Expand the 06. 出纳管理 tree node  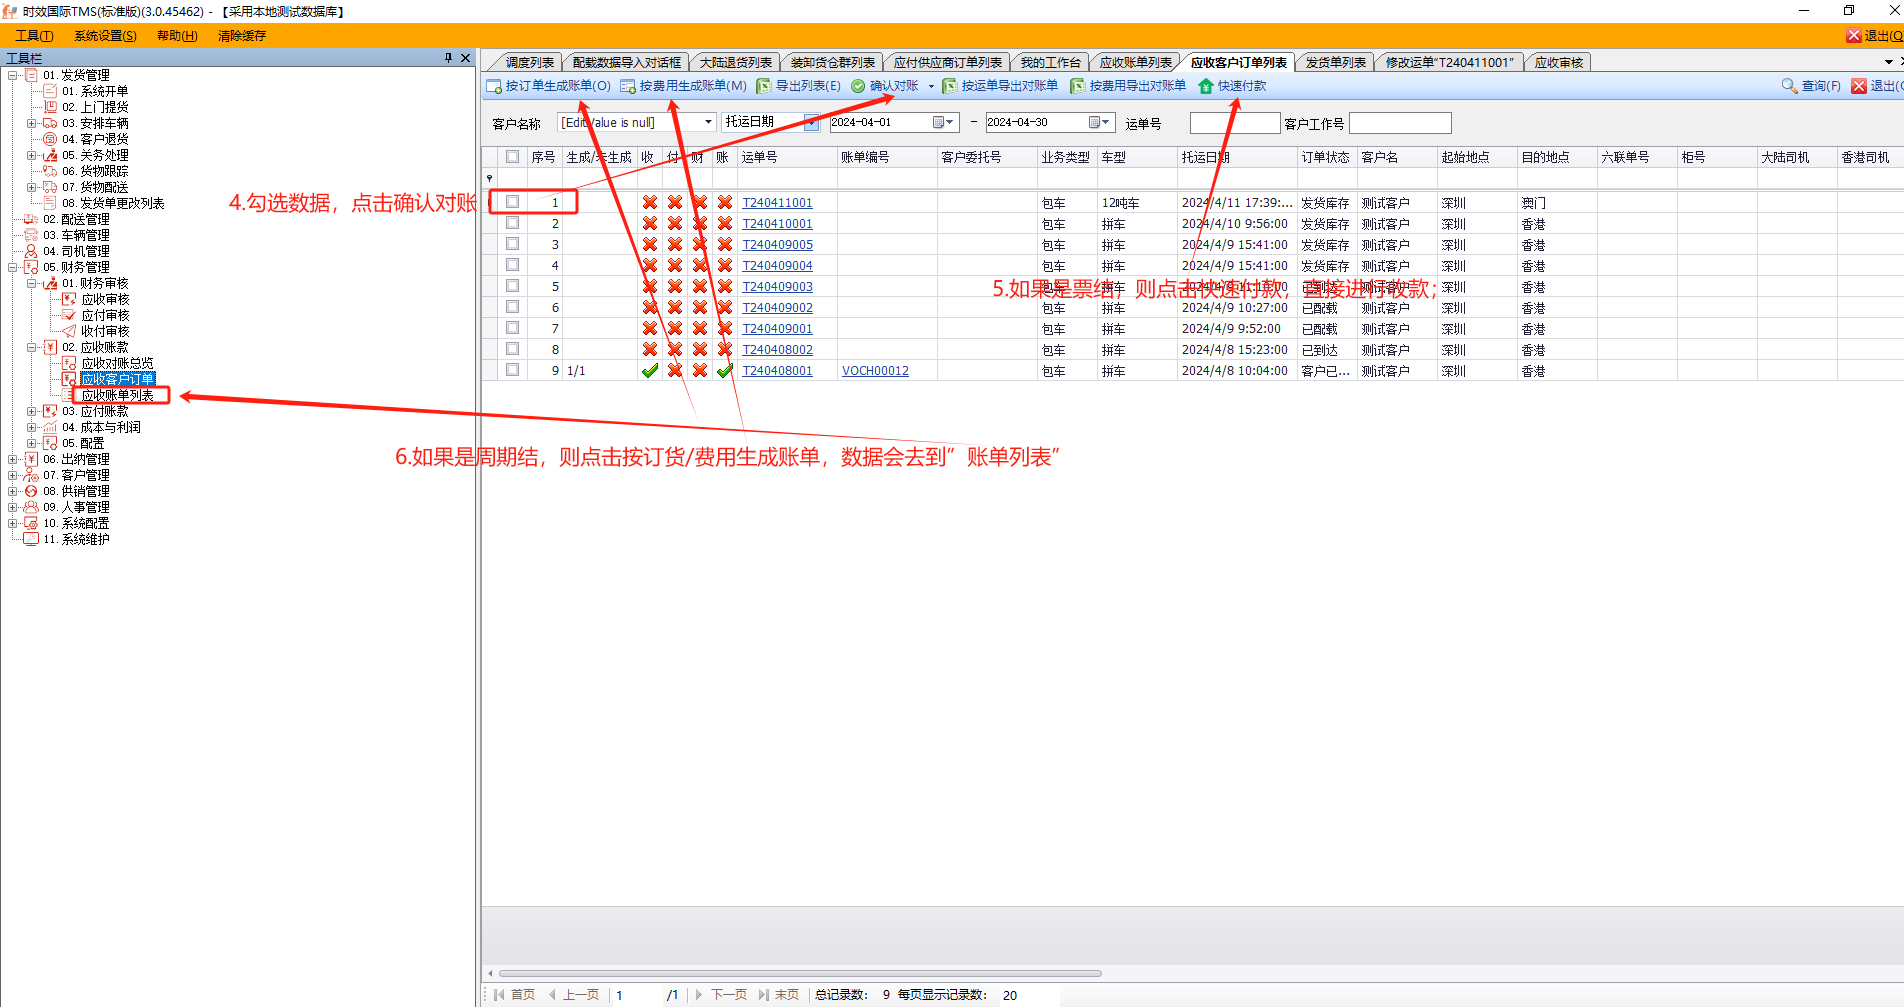pyautogui.click(x=13, y=459)
